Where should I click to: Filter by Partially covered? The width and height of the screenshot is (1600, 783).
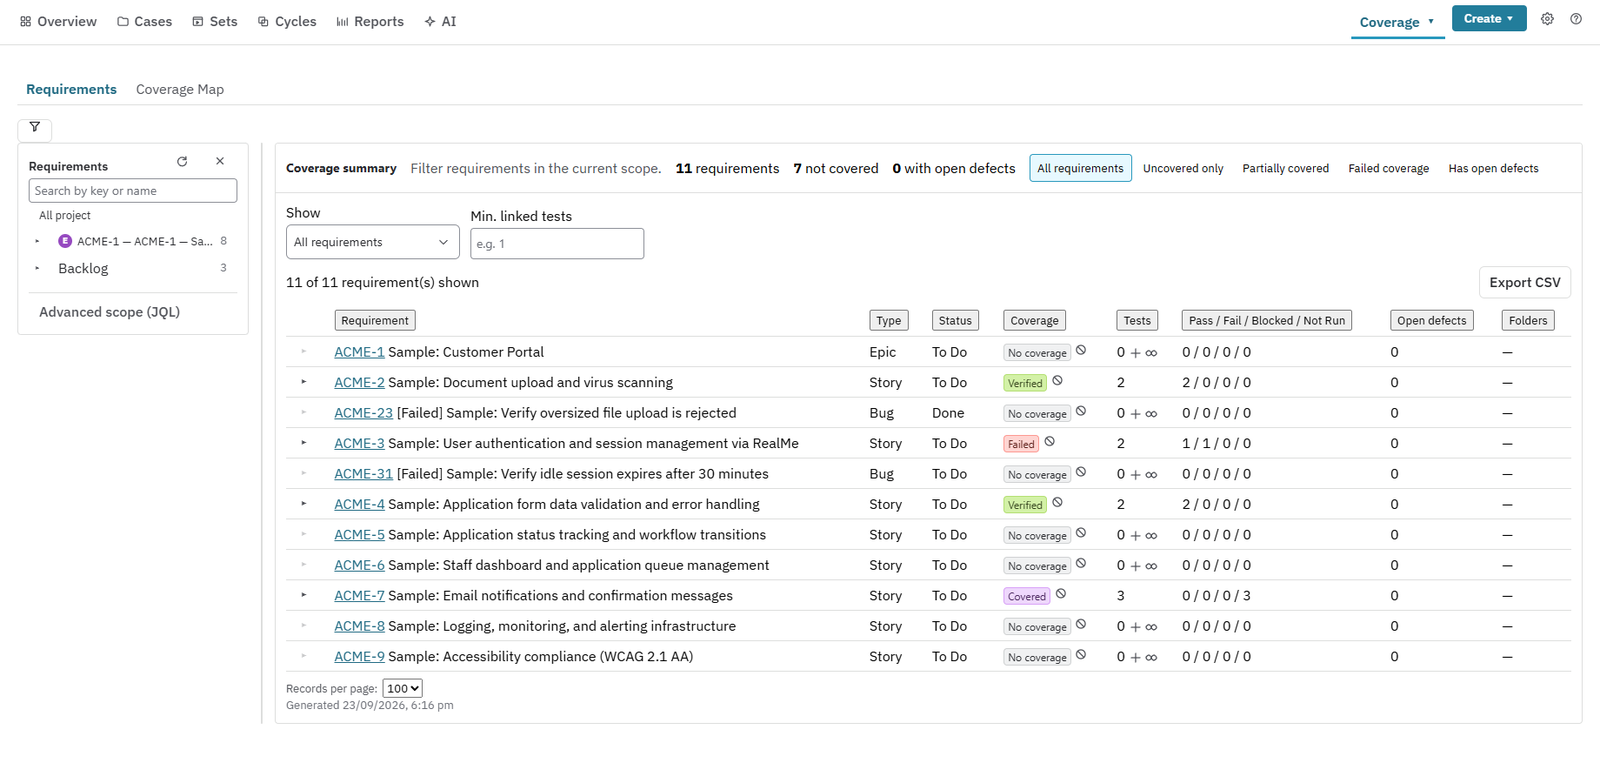click(x=1285, y=168)
